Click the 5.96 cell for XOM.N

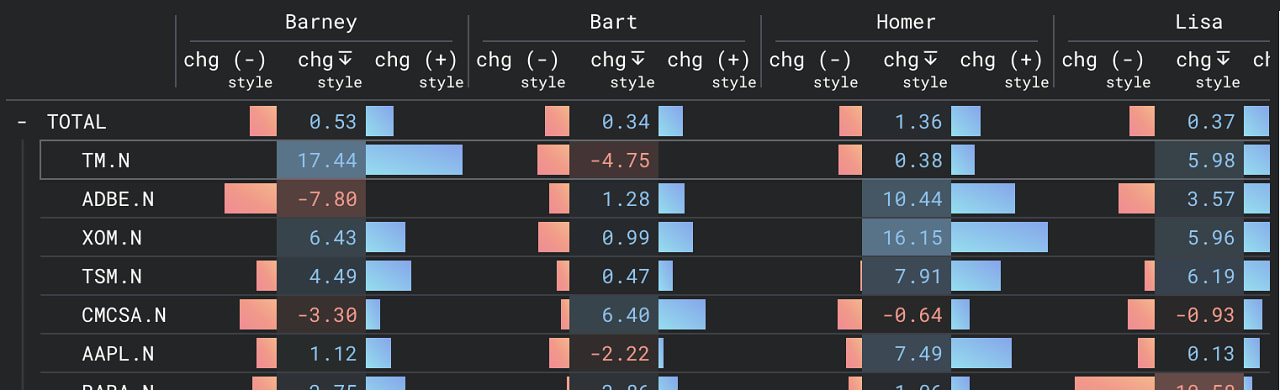[x=1199, y=238]
